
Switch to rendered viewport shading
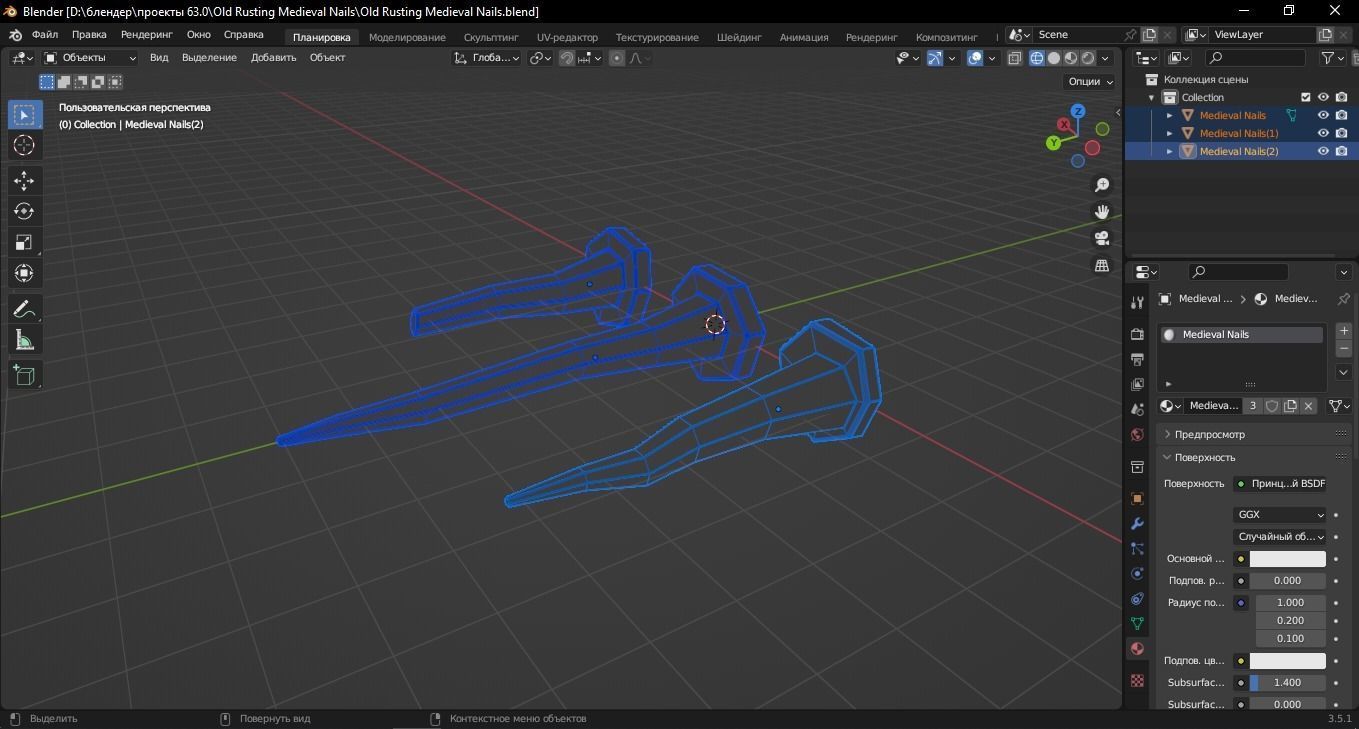coord(1088,58)
